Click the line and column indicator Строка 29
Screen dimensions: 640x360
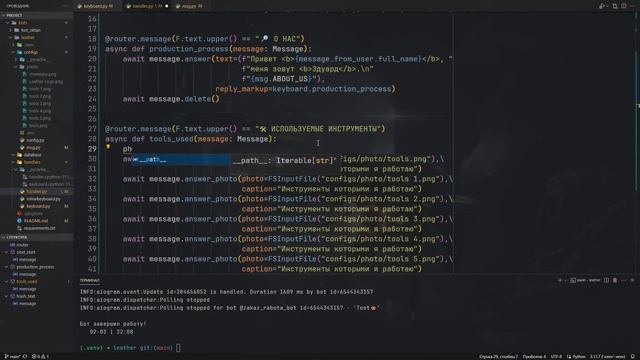tap(498, 357)
